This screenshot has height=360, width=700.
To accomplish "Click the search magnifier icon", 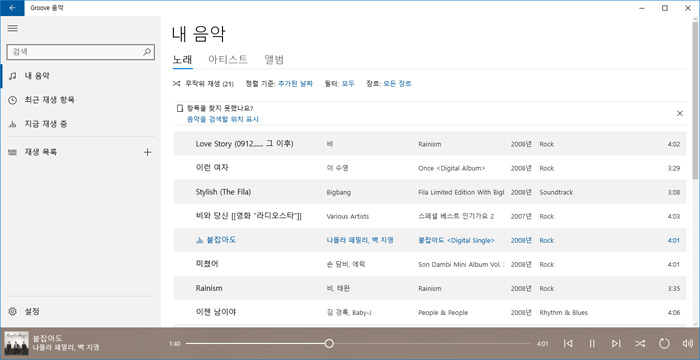I will (147, 52).
